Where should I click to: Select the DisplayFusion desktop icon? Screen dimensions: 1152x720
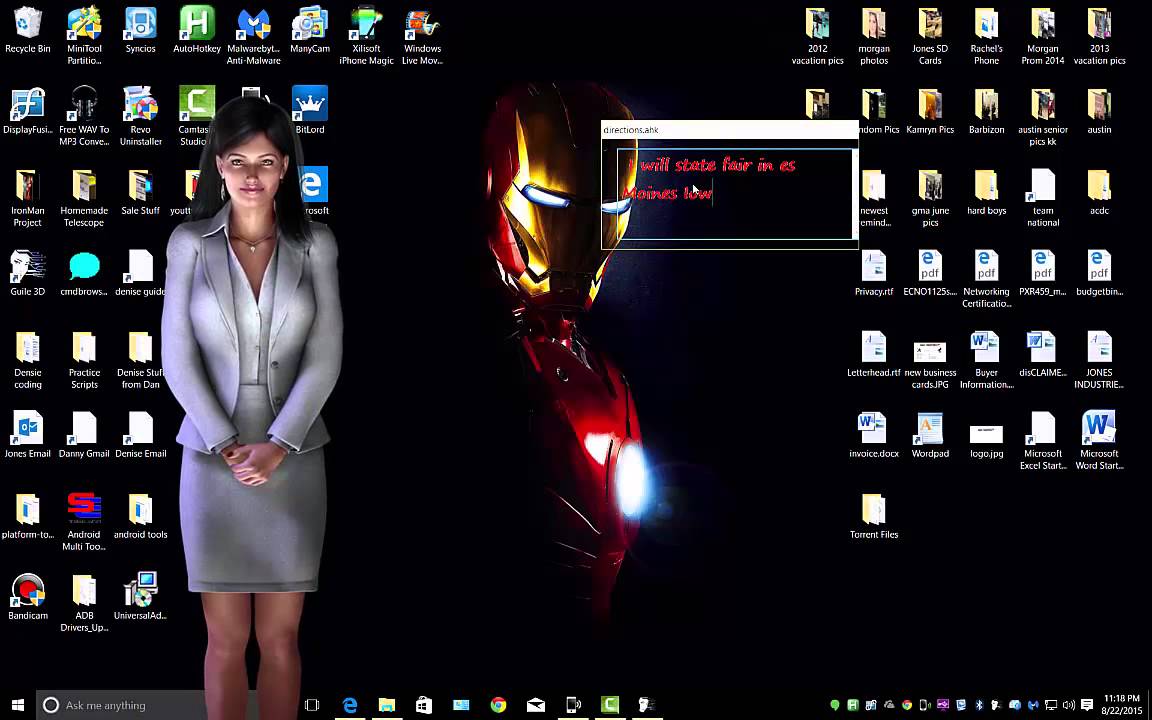28,111
